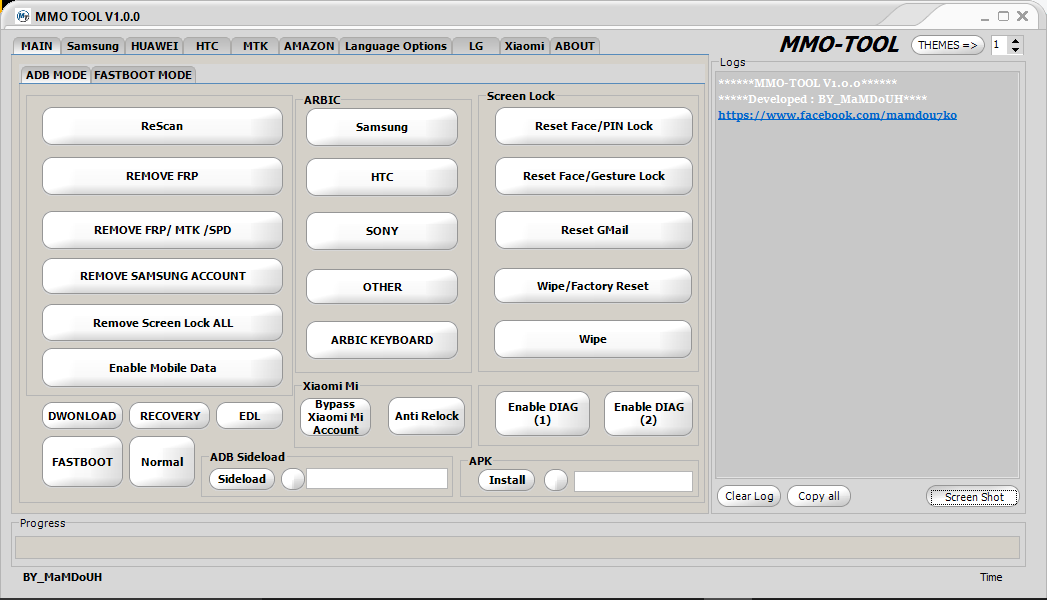
Task: Click Samsung in ARBIC group
Action: pos(382,127)
